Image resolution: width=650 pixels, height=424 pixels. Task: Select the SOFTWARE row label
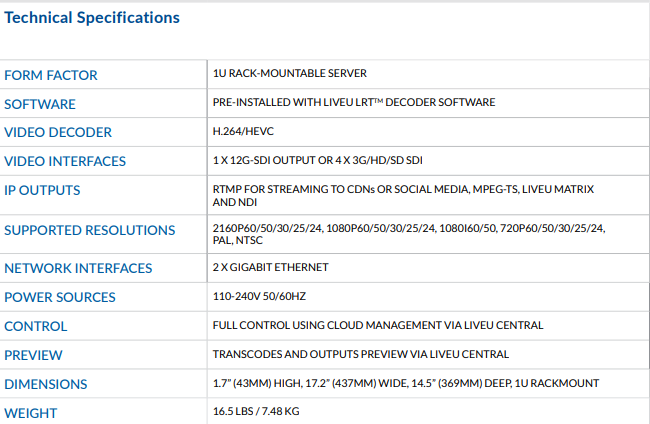(x=40, y=104)
